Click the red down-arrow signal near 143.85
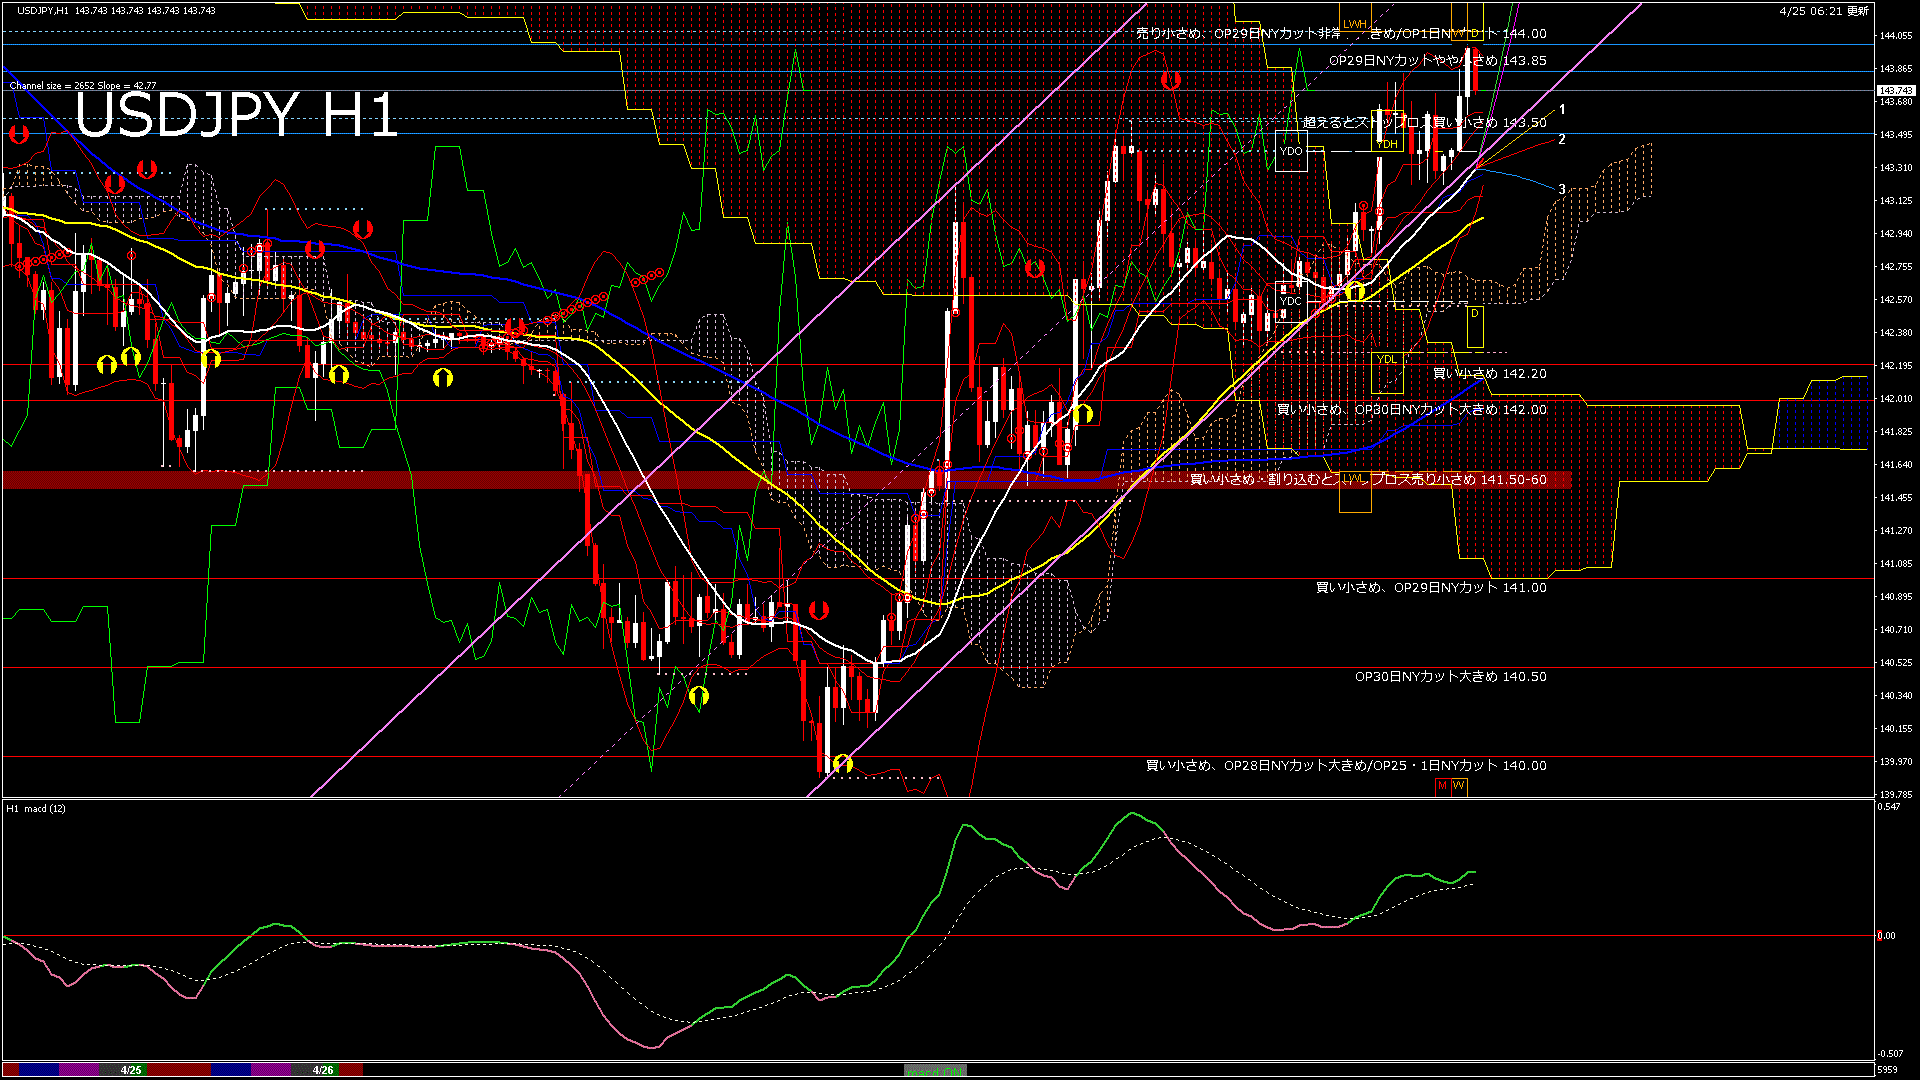The width and height of the screenshot is (1920, 1080). pyautogui.click(x=1170, y=80)
